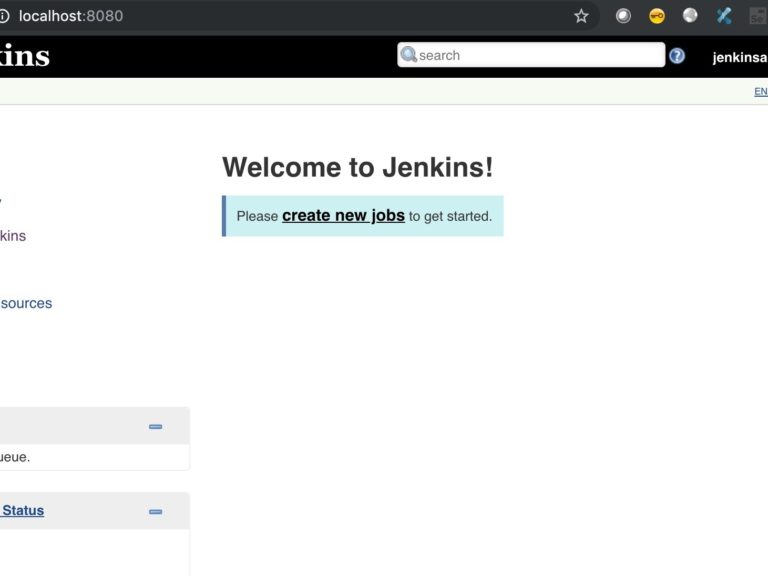Open the create new jobs link
768x576 pixels.
pos(343,215)
